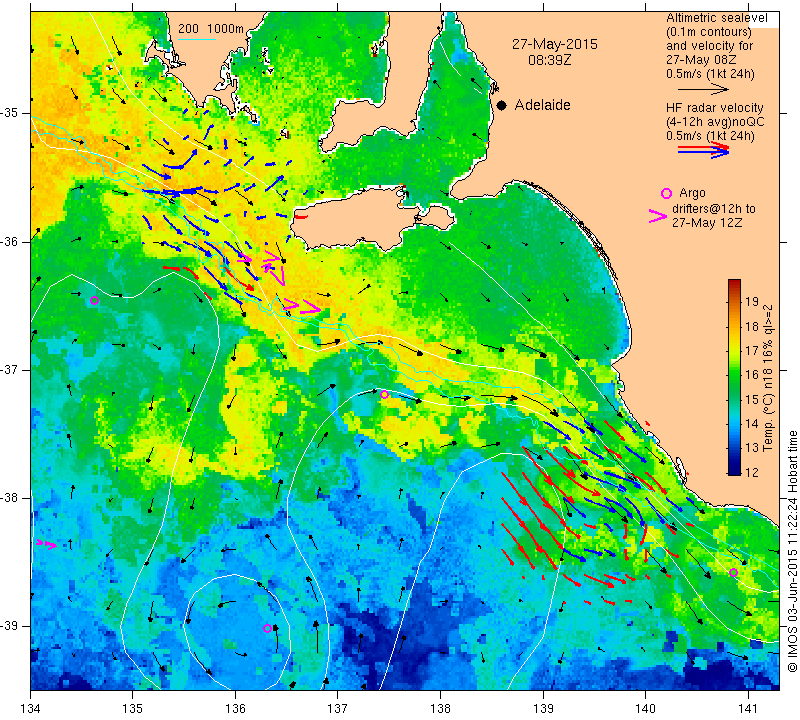Viewport: 800px width, 720px height.
Task: Click the 'Argo' legend label
Action: tap(692, 193)
